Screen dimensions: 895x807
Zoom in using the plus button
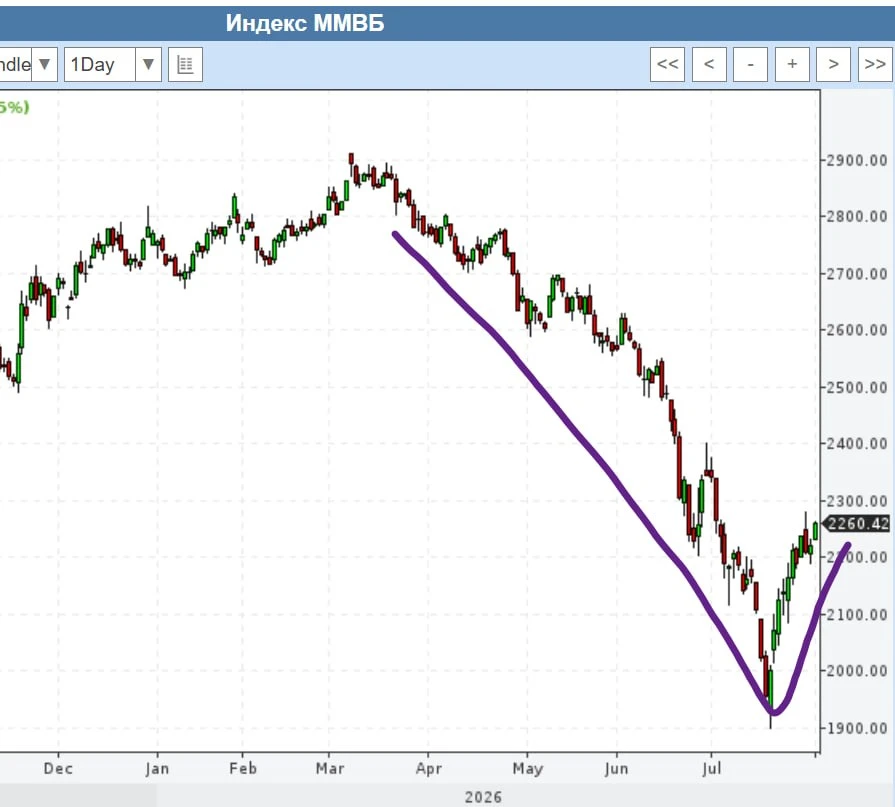[792, 64]
